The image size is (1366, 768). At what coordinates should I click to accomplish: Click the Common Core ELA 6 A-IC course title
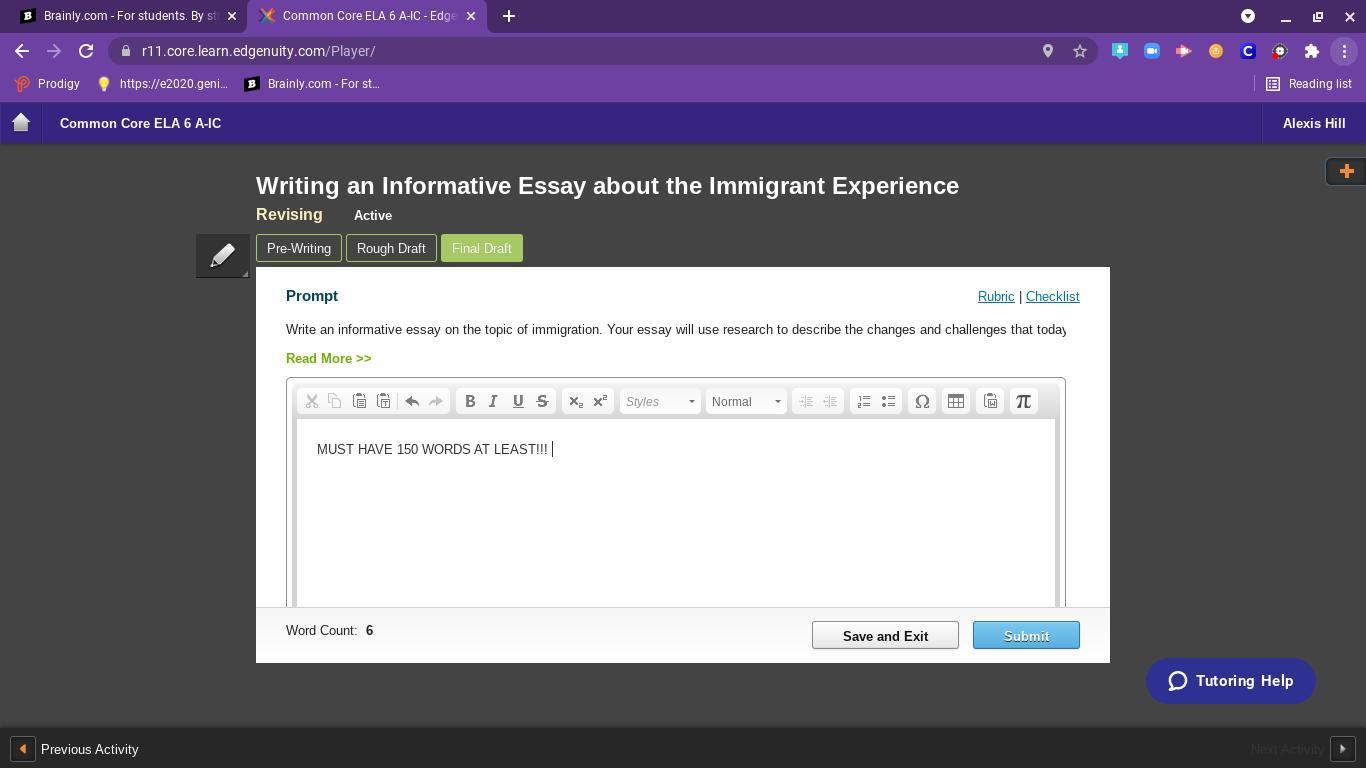coord(140,123)
